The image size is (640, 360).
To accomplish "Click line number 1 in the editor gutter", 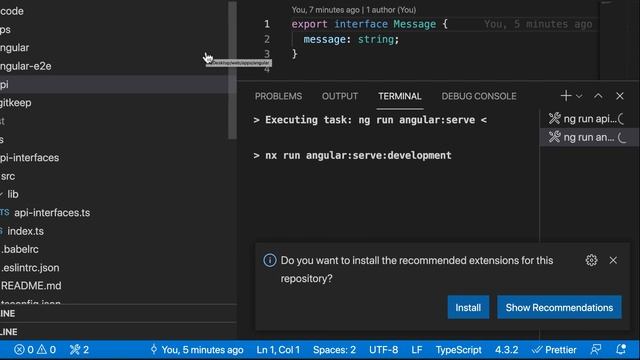I will coord(267,24).
